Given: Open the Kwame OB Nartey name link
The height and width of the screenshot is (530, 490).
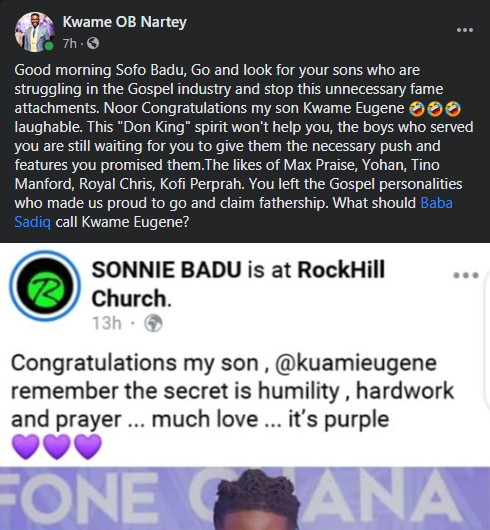Looking at the screenshot, I should [x=124, y=22].
